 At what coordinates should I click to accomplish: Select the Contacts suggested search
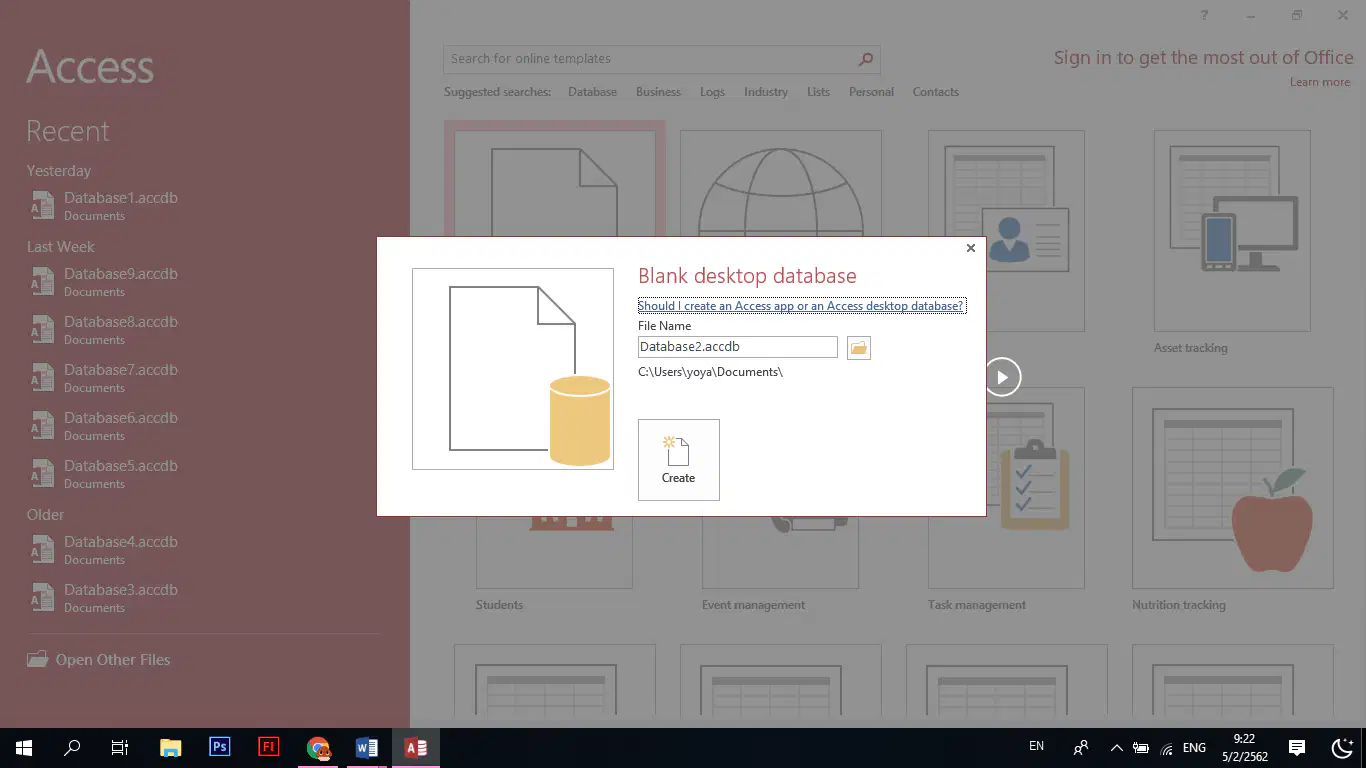pyautogui.click(x=935, y=92)
